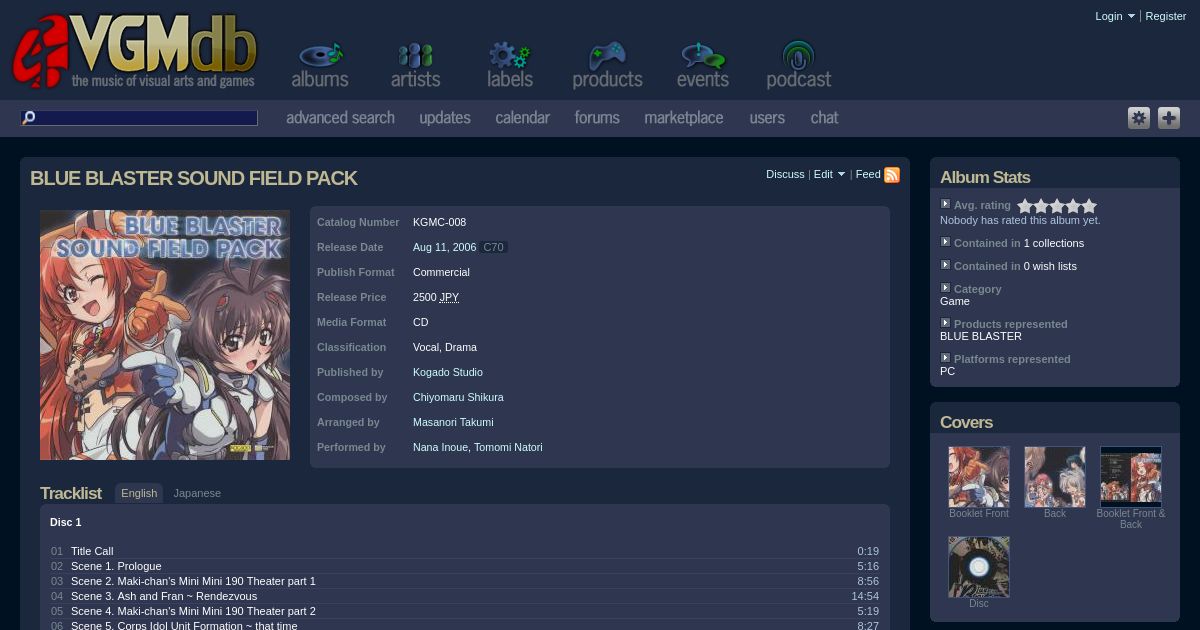Click the Contained in collections bullet icon

[945, 242]
